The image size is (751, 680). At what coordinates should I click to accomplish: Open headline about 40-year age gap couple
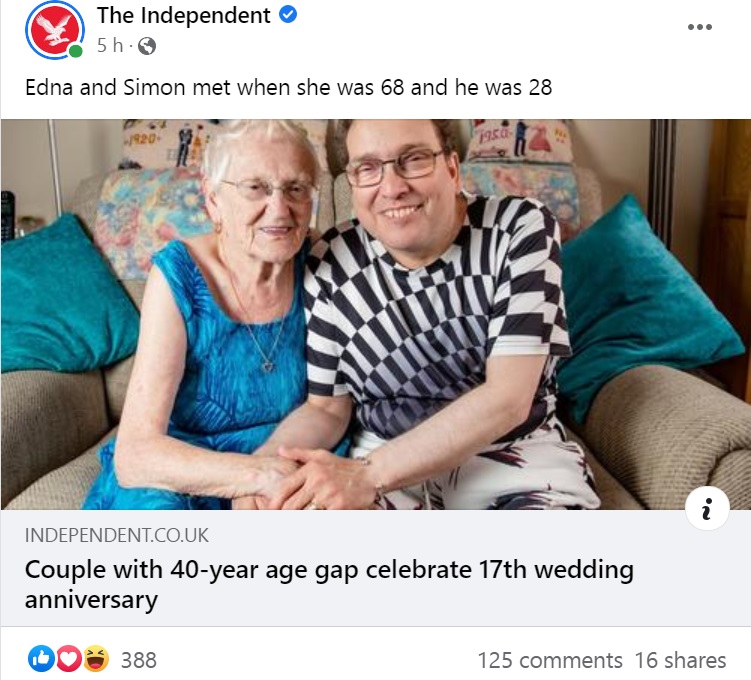pyautogui.click(x=329, y=584)
